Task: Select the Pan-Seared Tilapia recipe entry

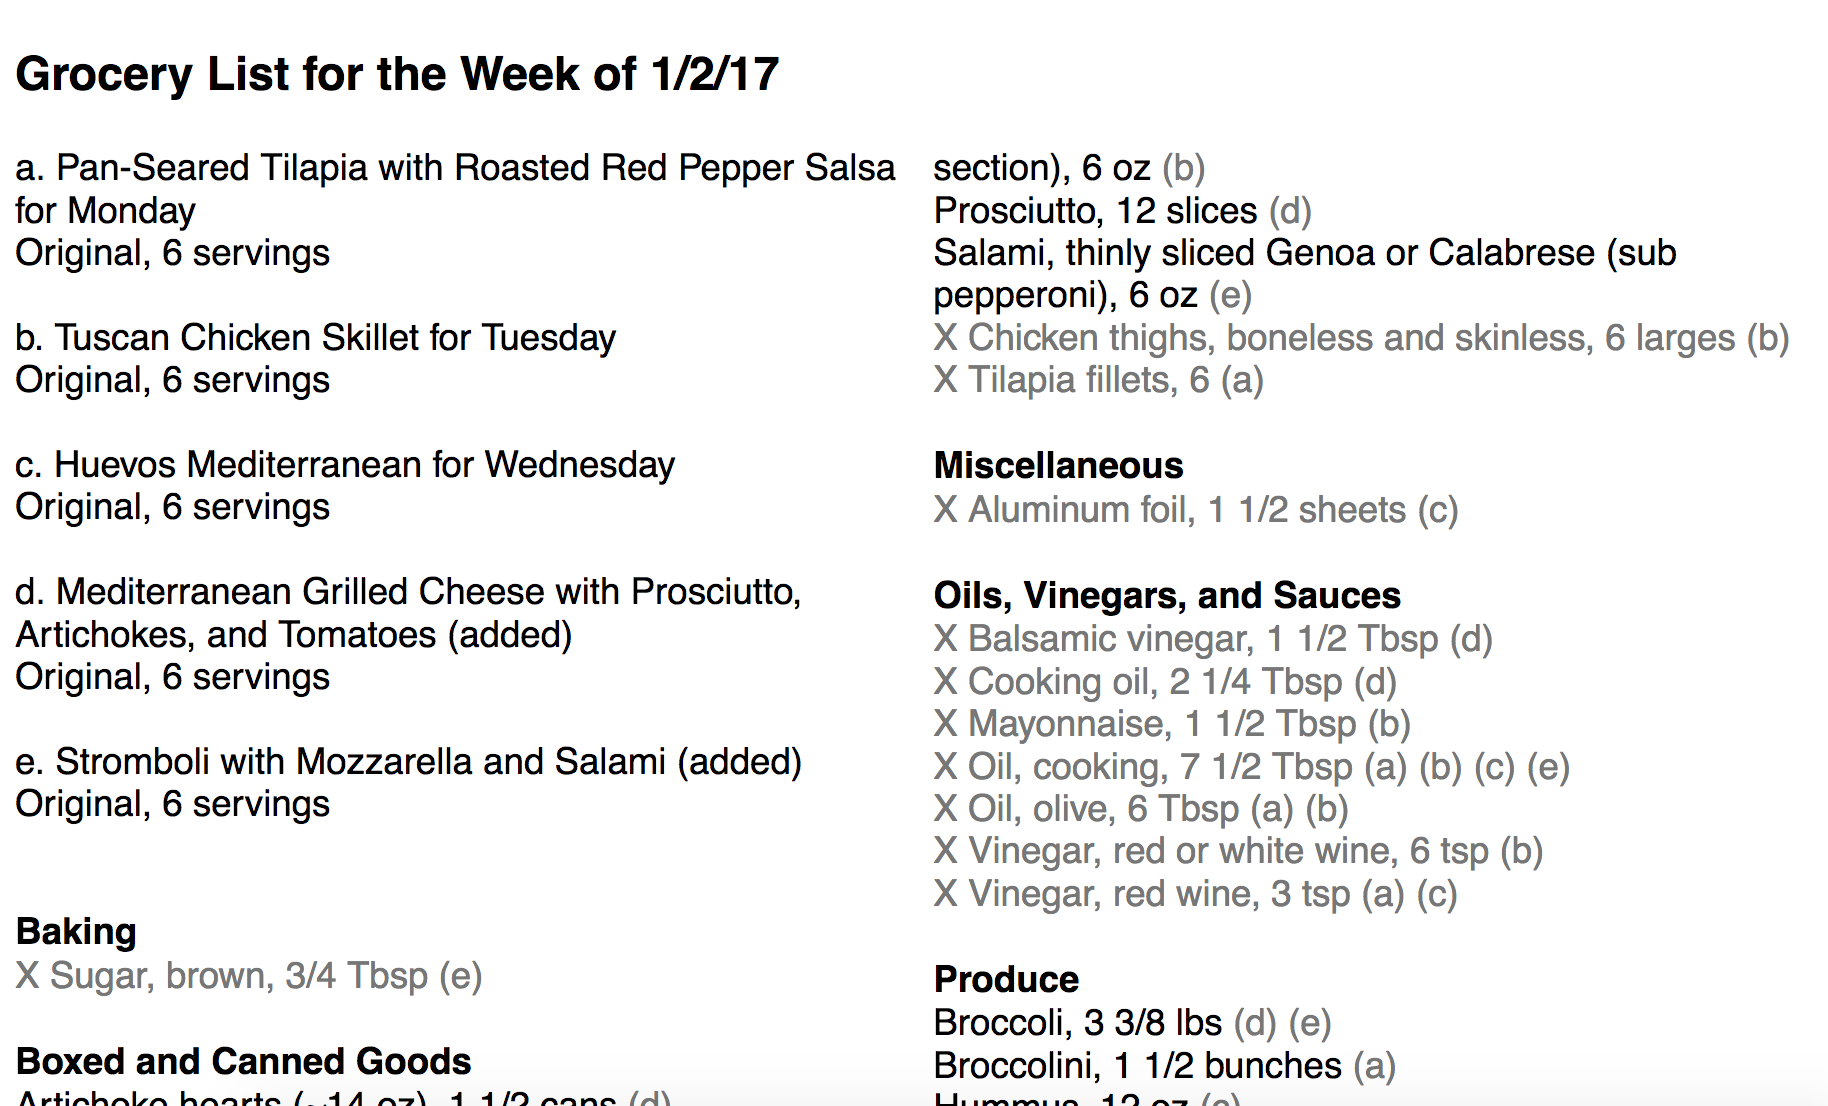Action: [455, 189]
